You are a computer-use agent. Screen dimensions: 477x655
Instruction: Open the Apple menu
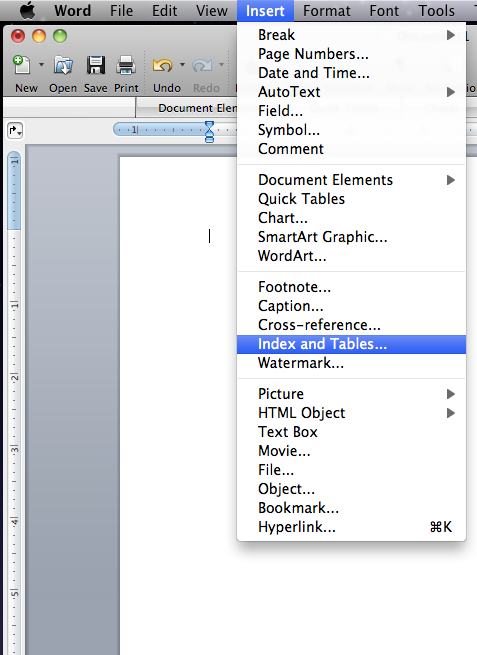28,10
